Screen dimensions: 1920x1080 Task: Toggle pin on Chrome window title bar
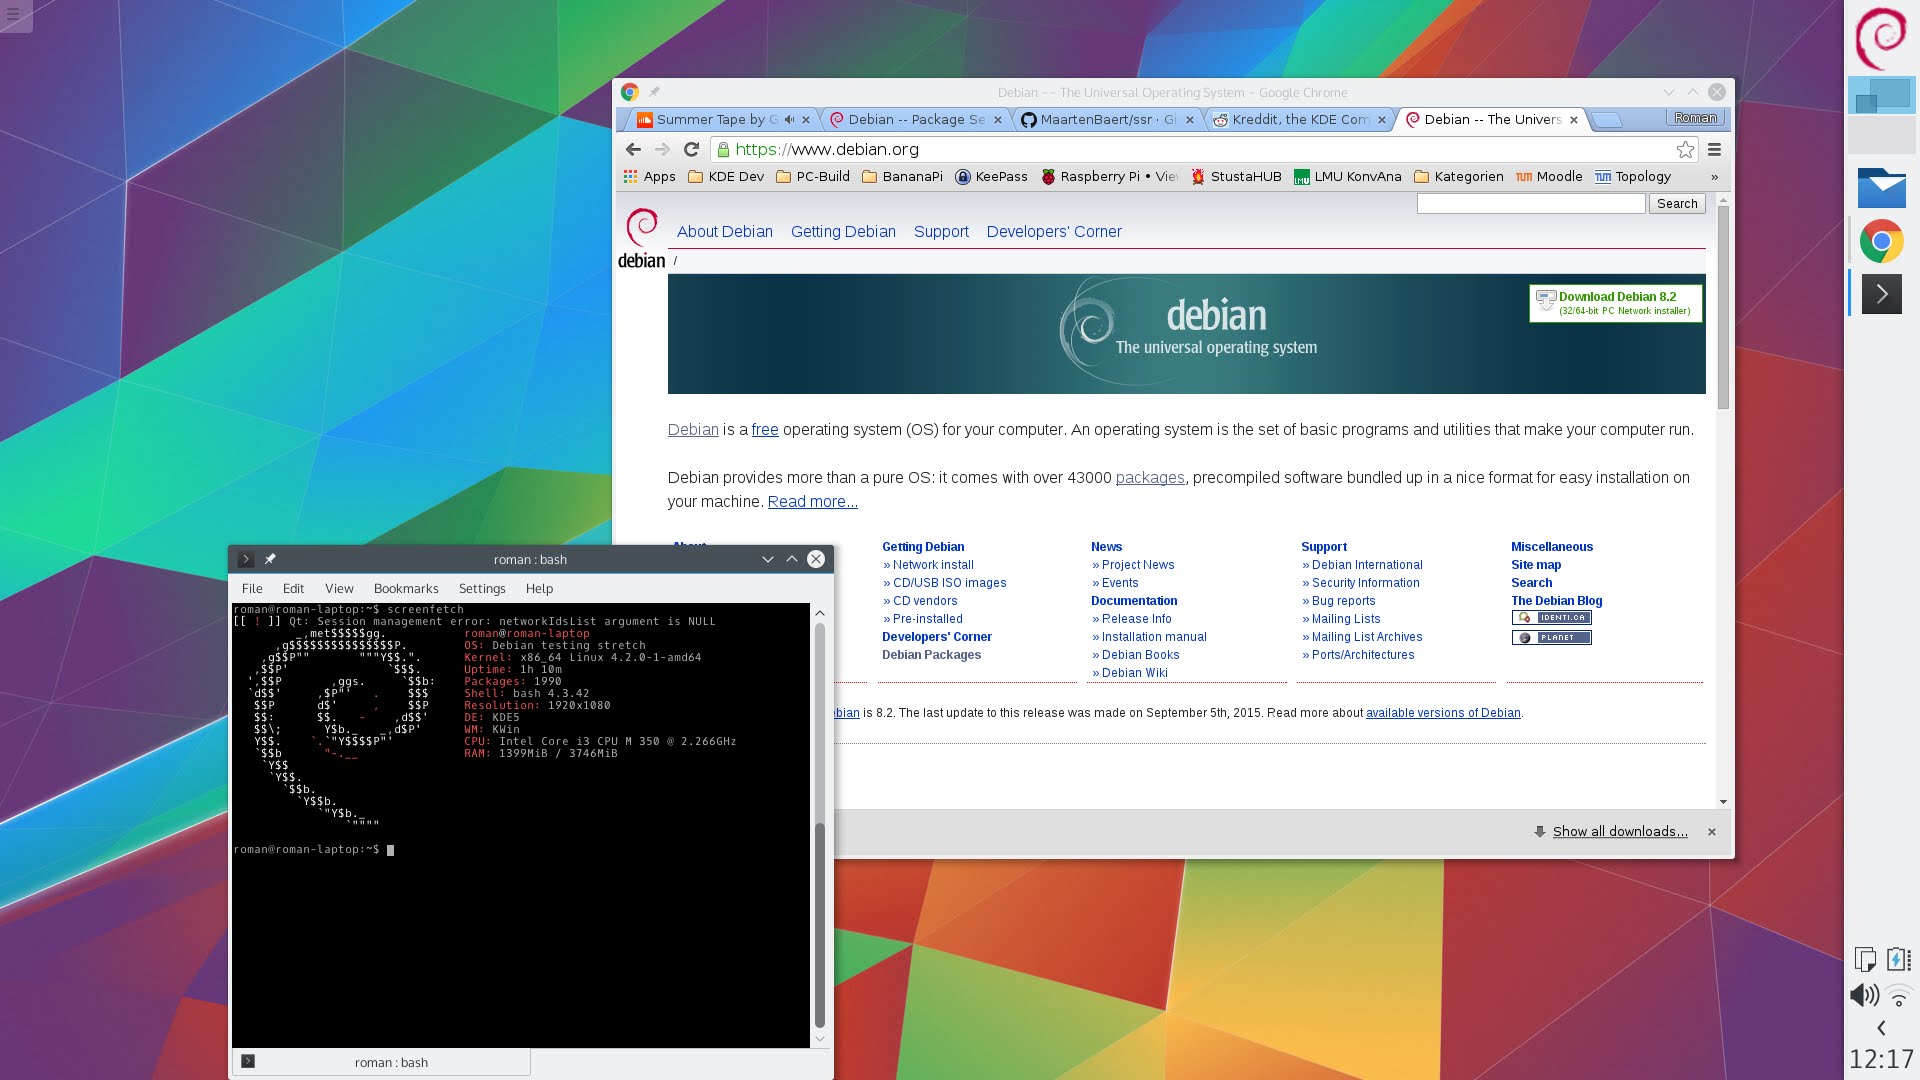[654, 92]
